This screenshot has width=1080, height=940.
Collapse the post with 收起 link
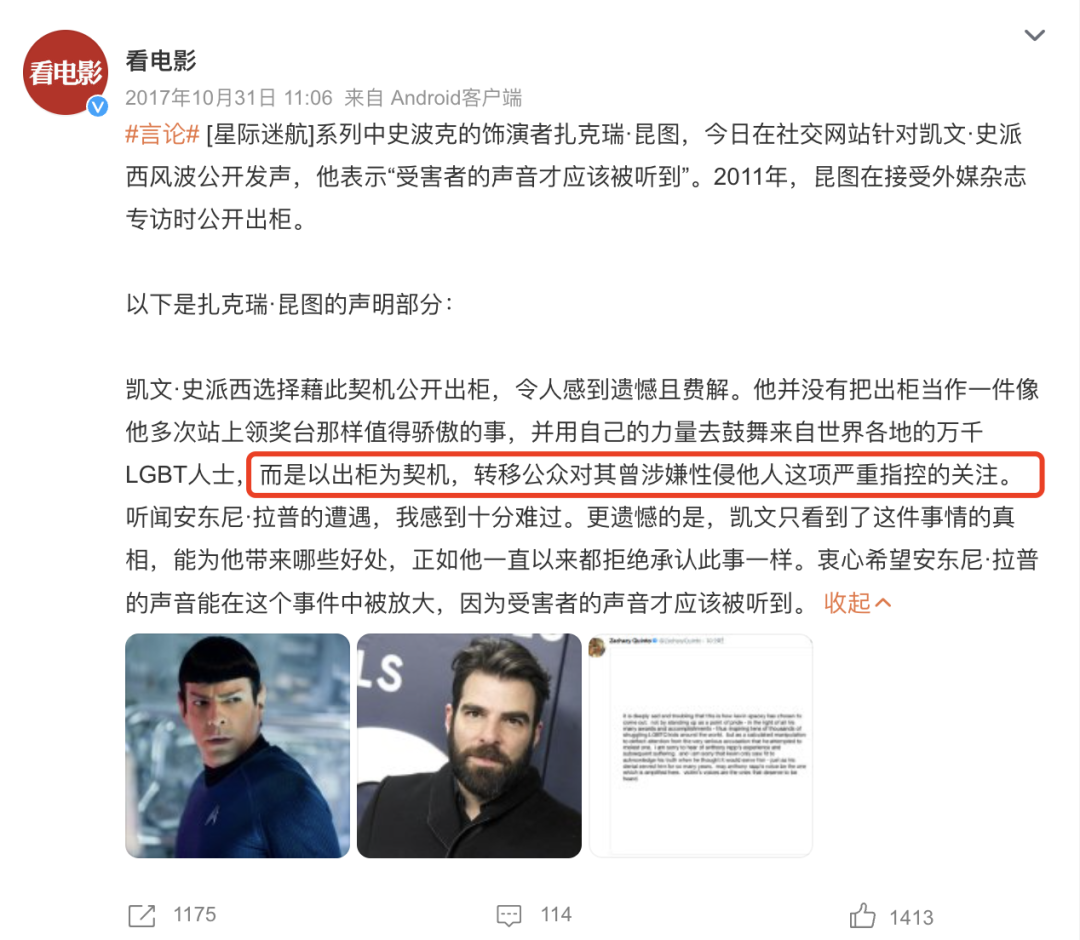tap(847, 603)
